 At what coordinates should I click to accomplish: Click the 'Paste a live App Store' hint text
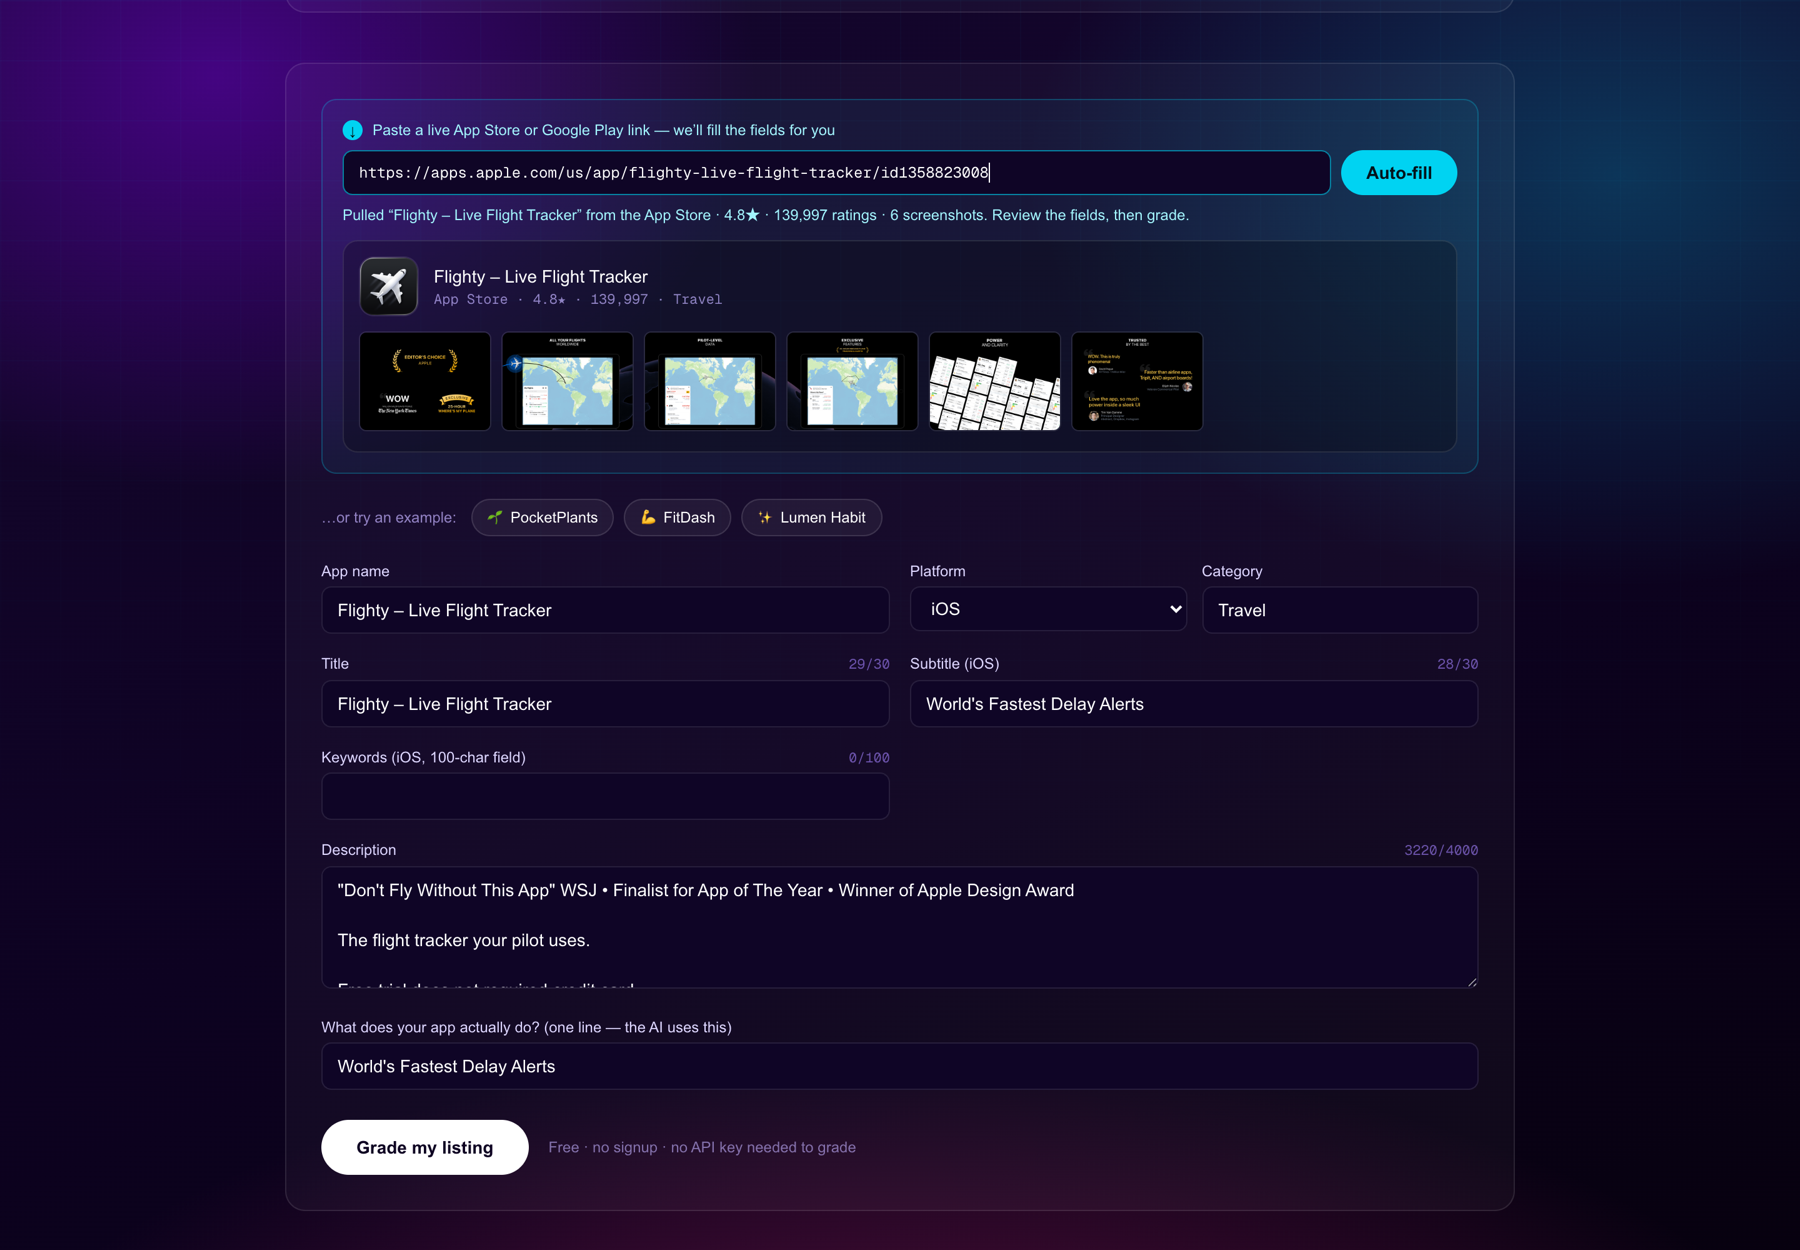point(603,130)
